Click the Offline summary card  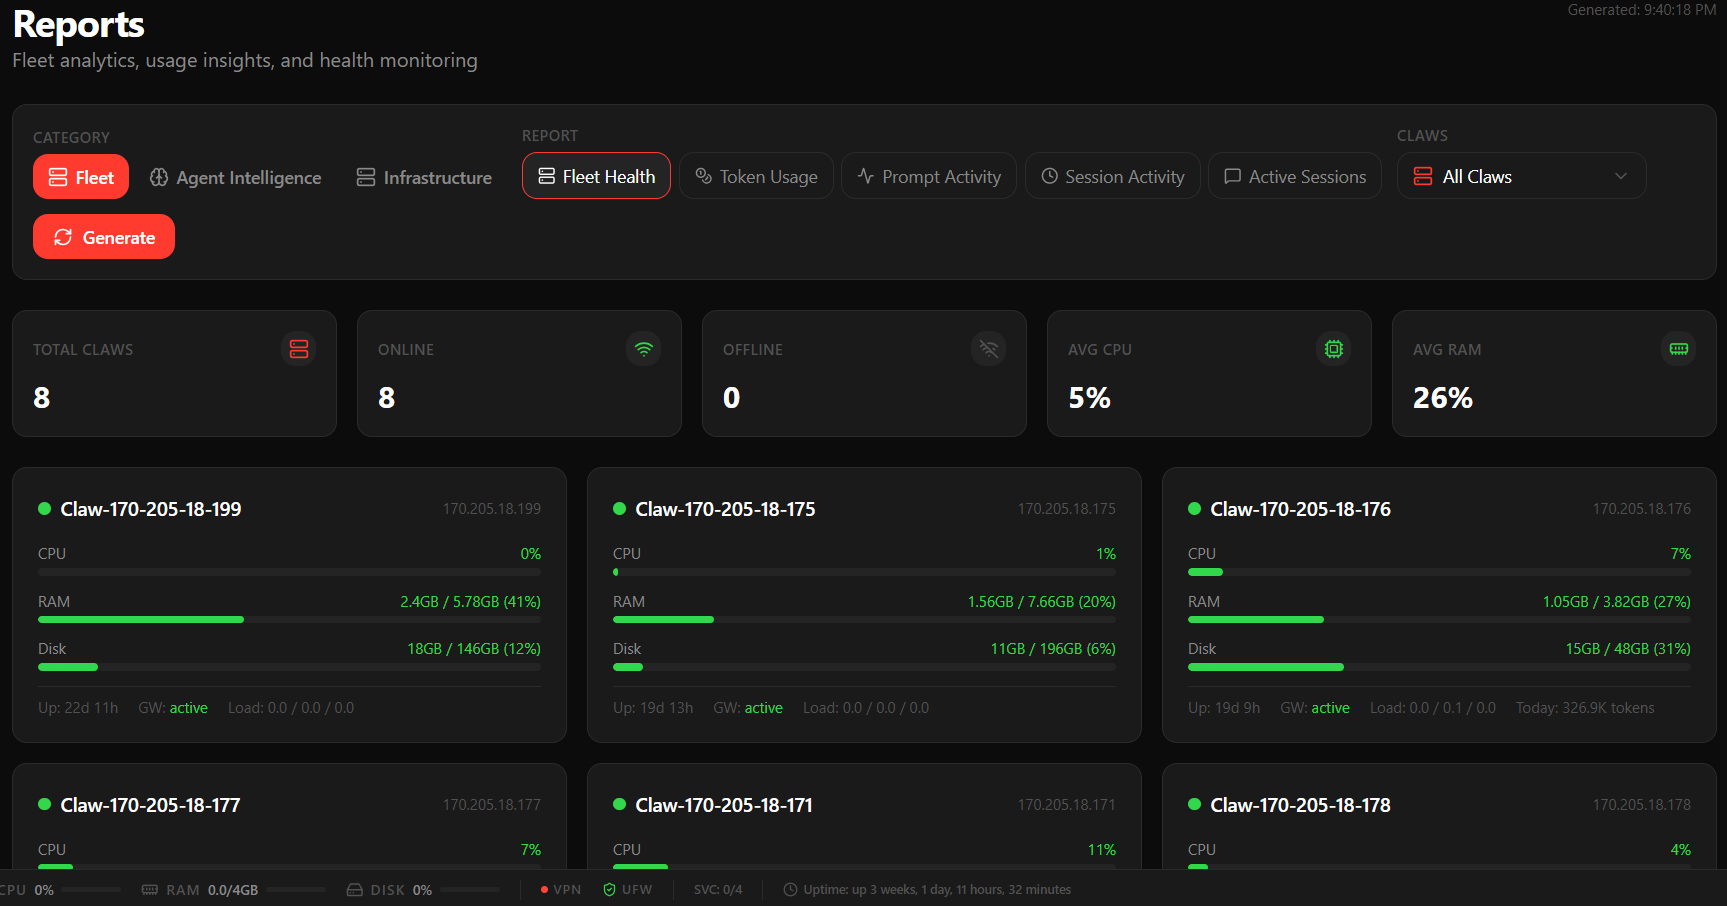864,373
